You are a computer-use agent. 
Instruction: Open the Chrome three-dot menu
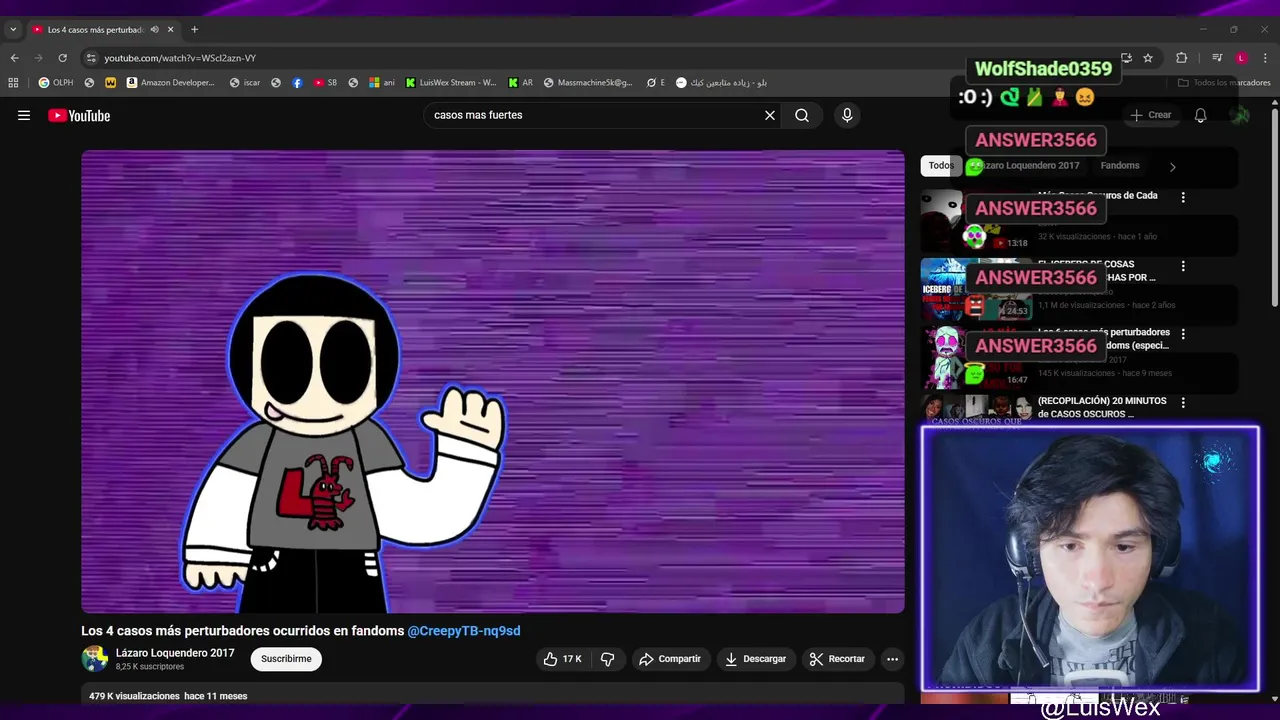point(1265,58)
